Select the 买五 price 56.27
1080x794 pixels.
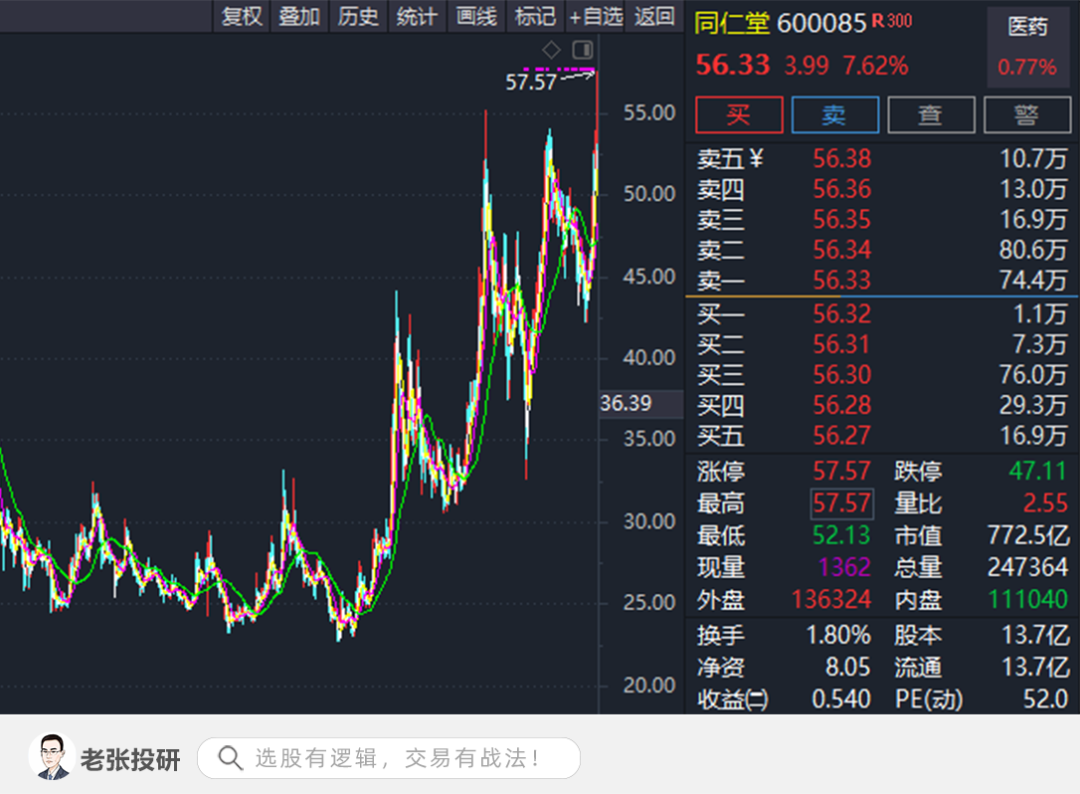pos(842,435)
